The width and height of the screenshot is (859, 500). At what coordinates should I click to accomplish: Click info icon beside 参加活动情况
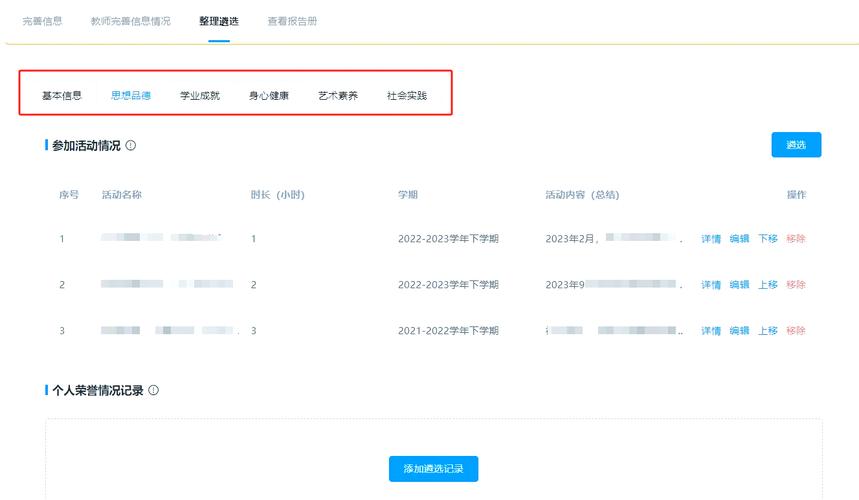[x=131, y=146]
